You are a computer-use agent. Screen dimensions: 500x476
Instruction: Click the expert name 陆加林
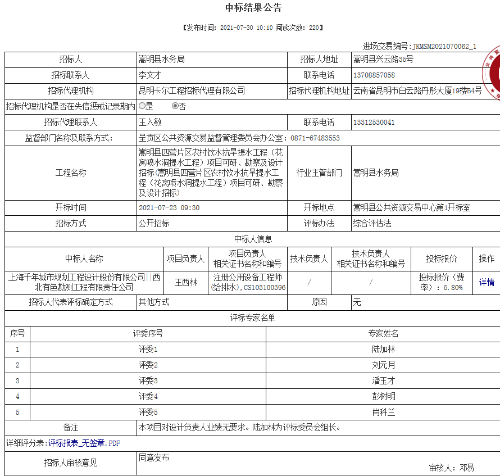point(383,349)
